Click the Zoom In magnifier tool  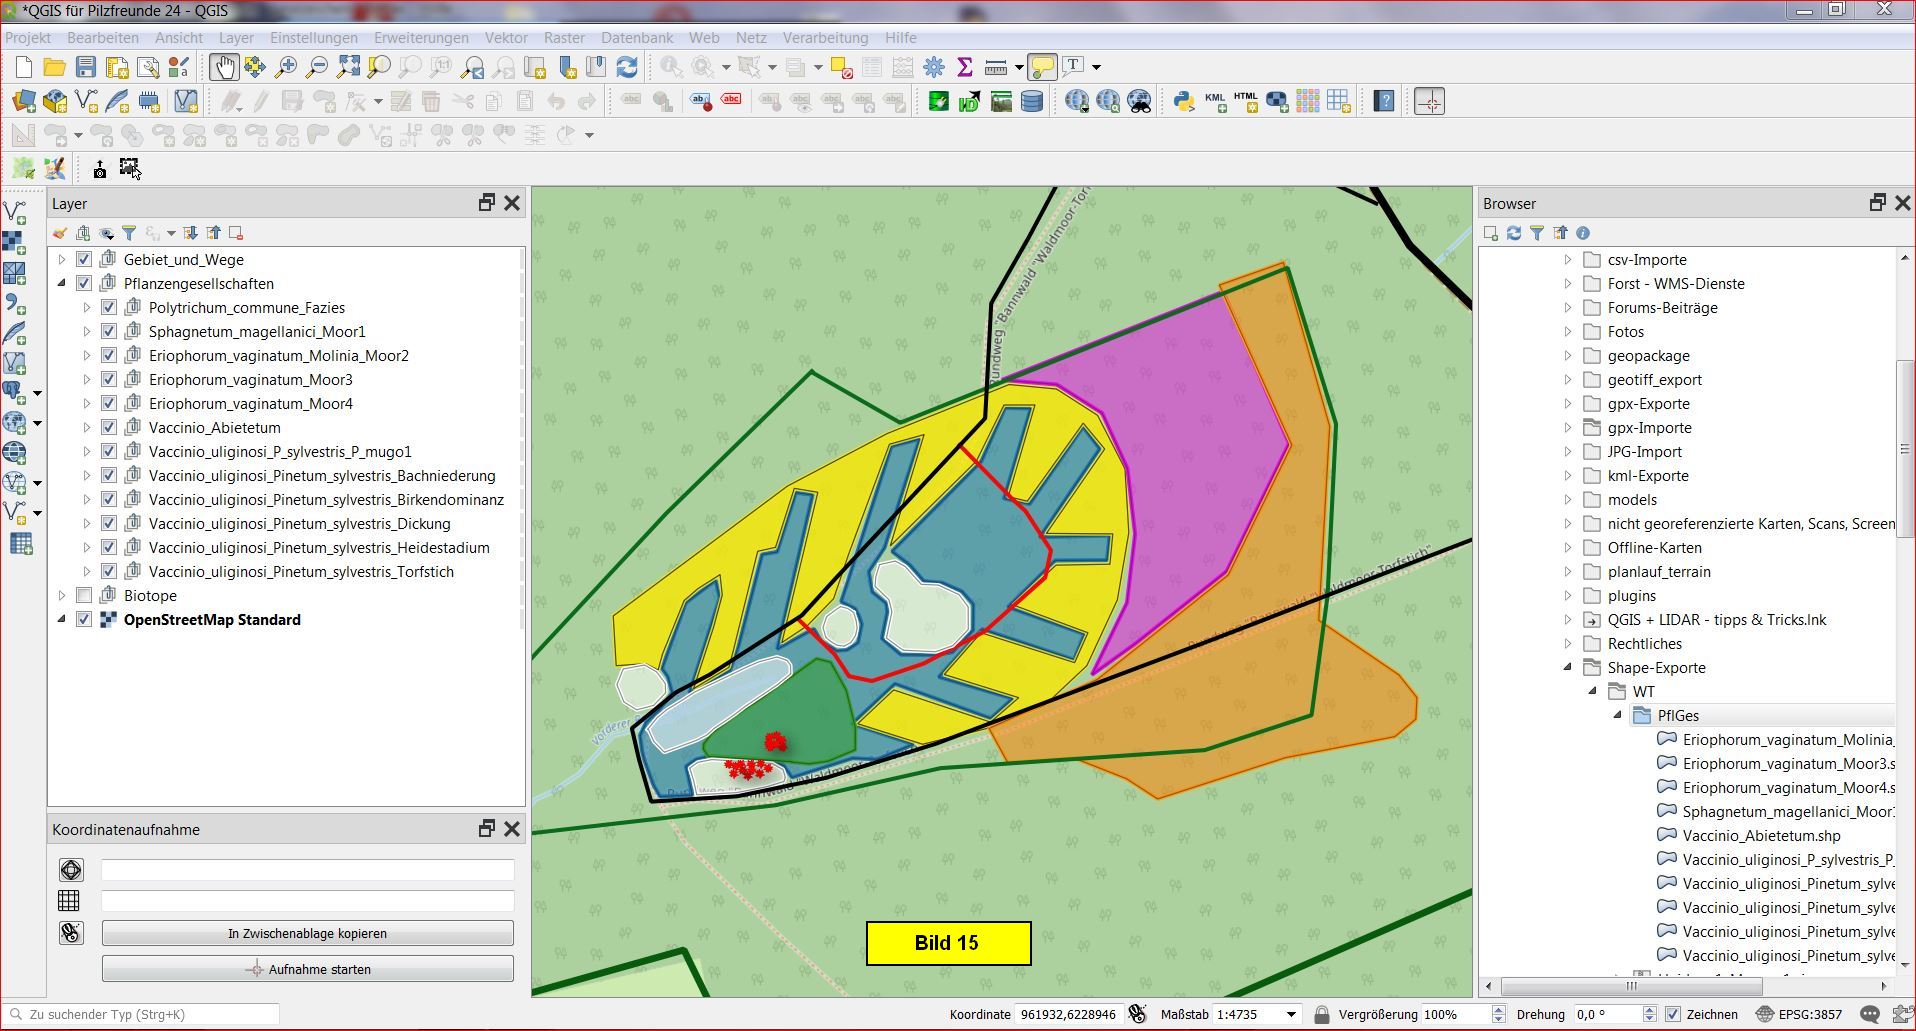(x=286, y=67)
